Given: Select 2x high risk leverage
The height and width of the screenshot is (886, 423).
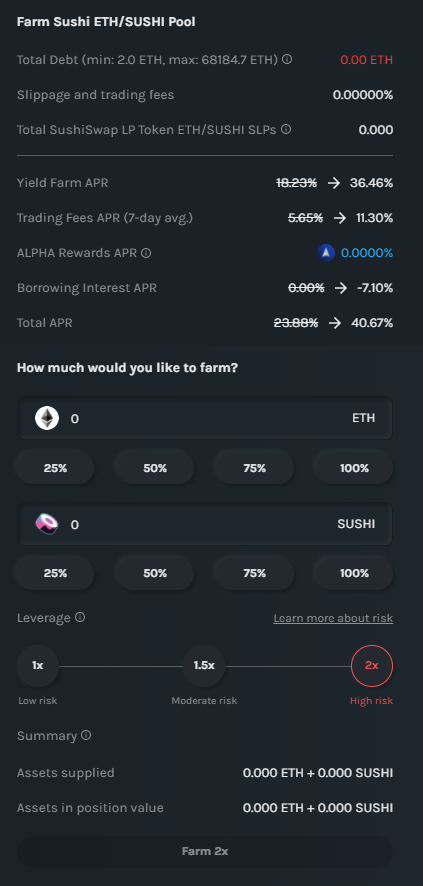Looking at the screenshot, I should click(372, 666).
